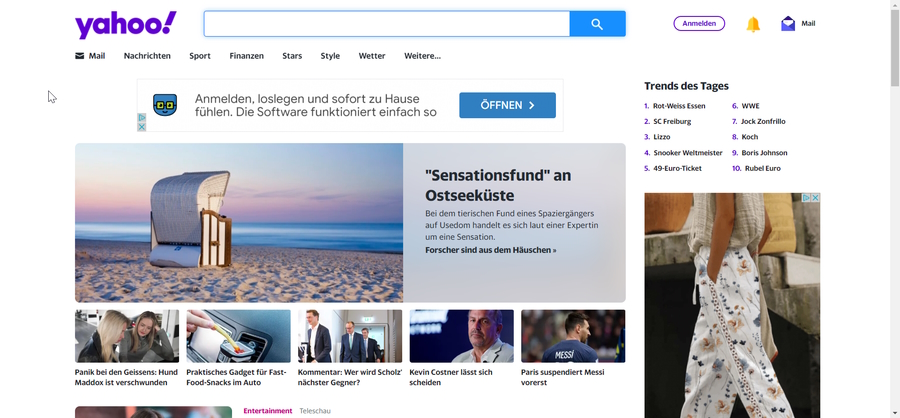Open the Boris Johnson trending topic
900x418 pixels.
pos(764,153)
